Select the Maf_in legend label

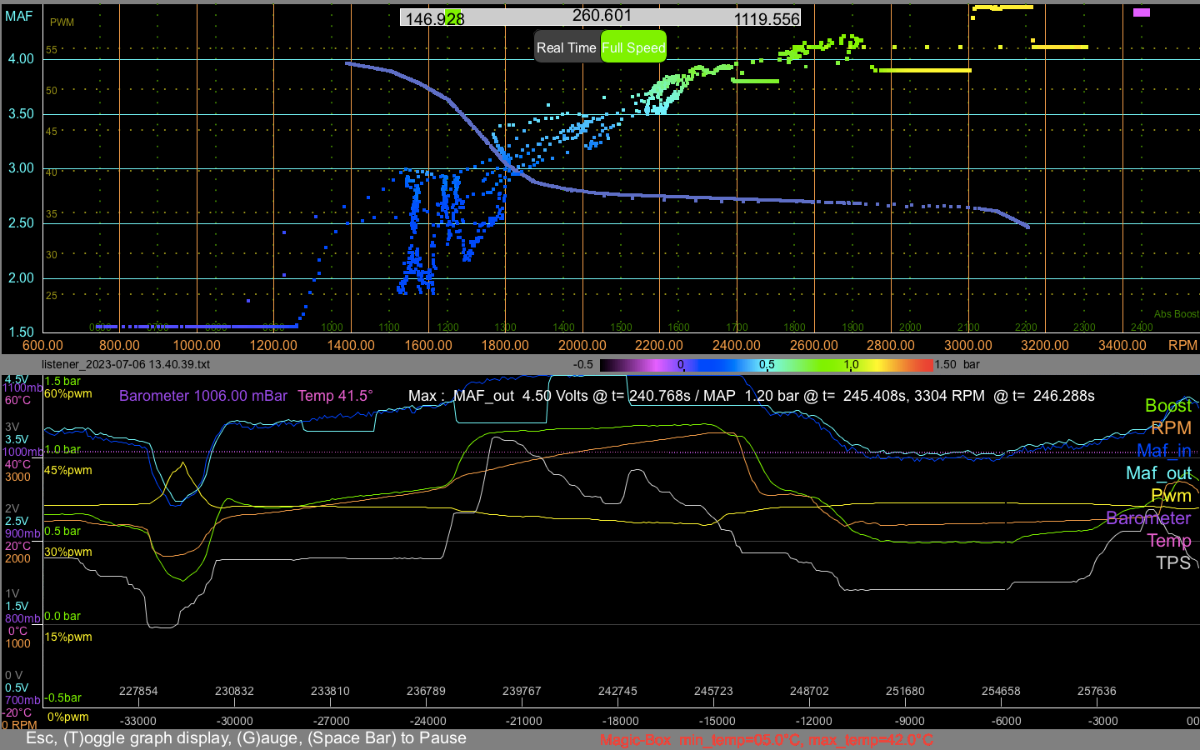tap(1163, 451)
